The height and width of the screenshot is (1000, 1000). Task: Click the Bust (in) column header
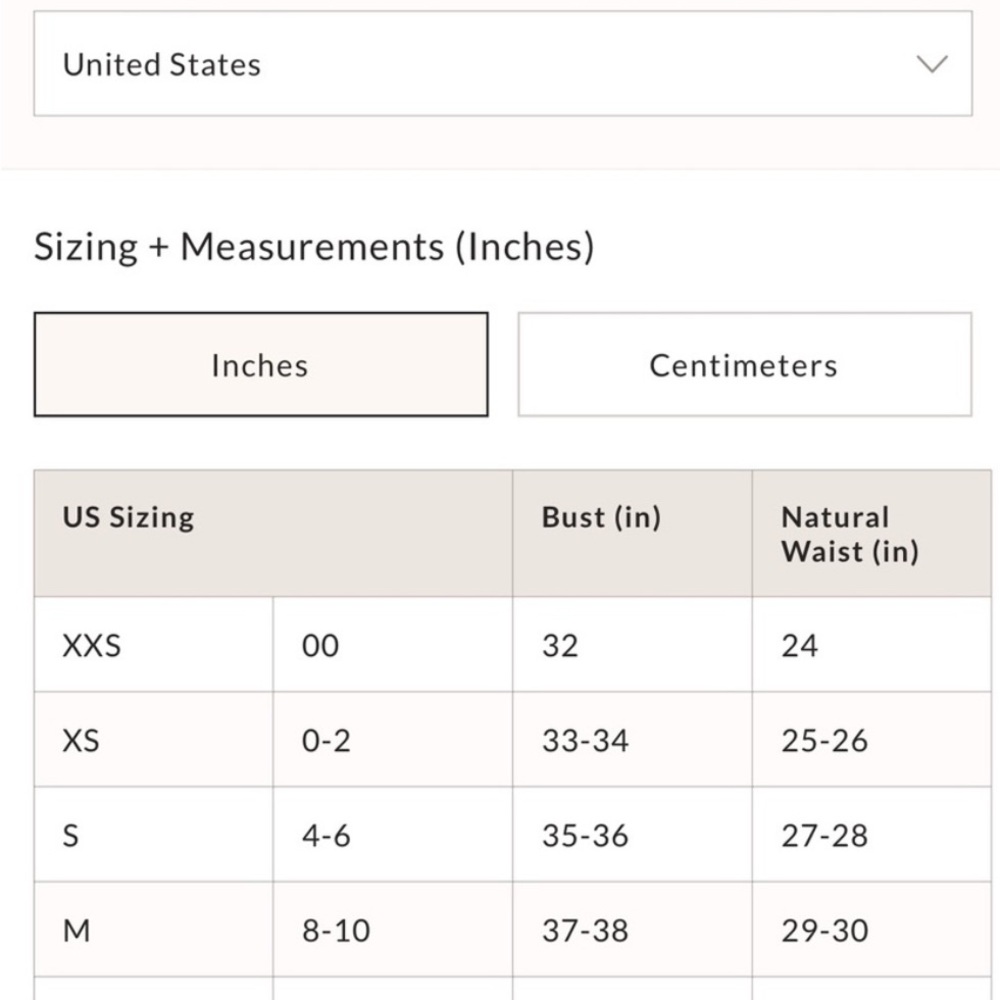601,517
